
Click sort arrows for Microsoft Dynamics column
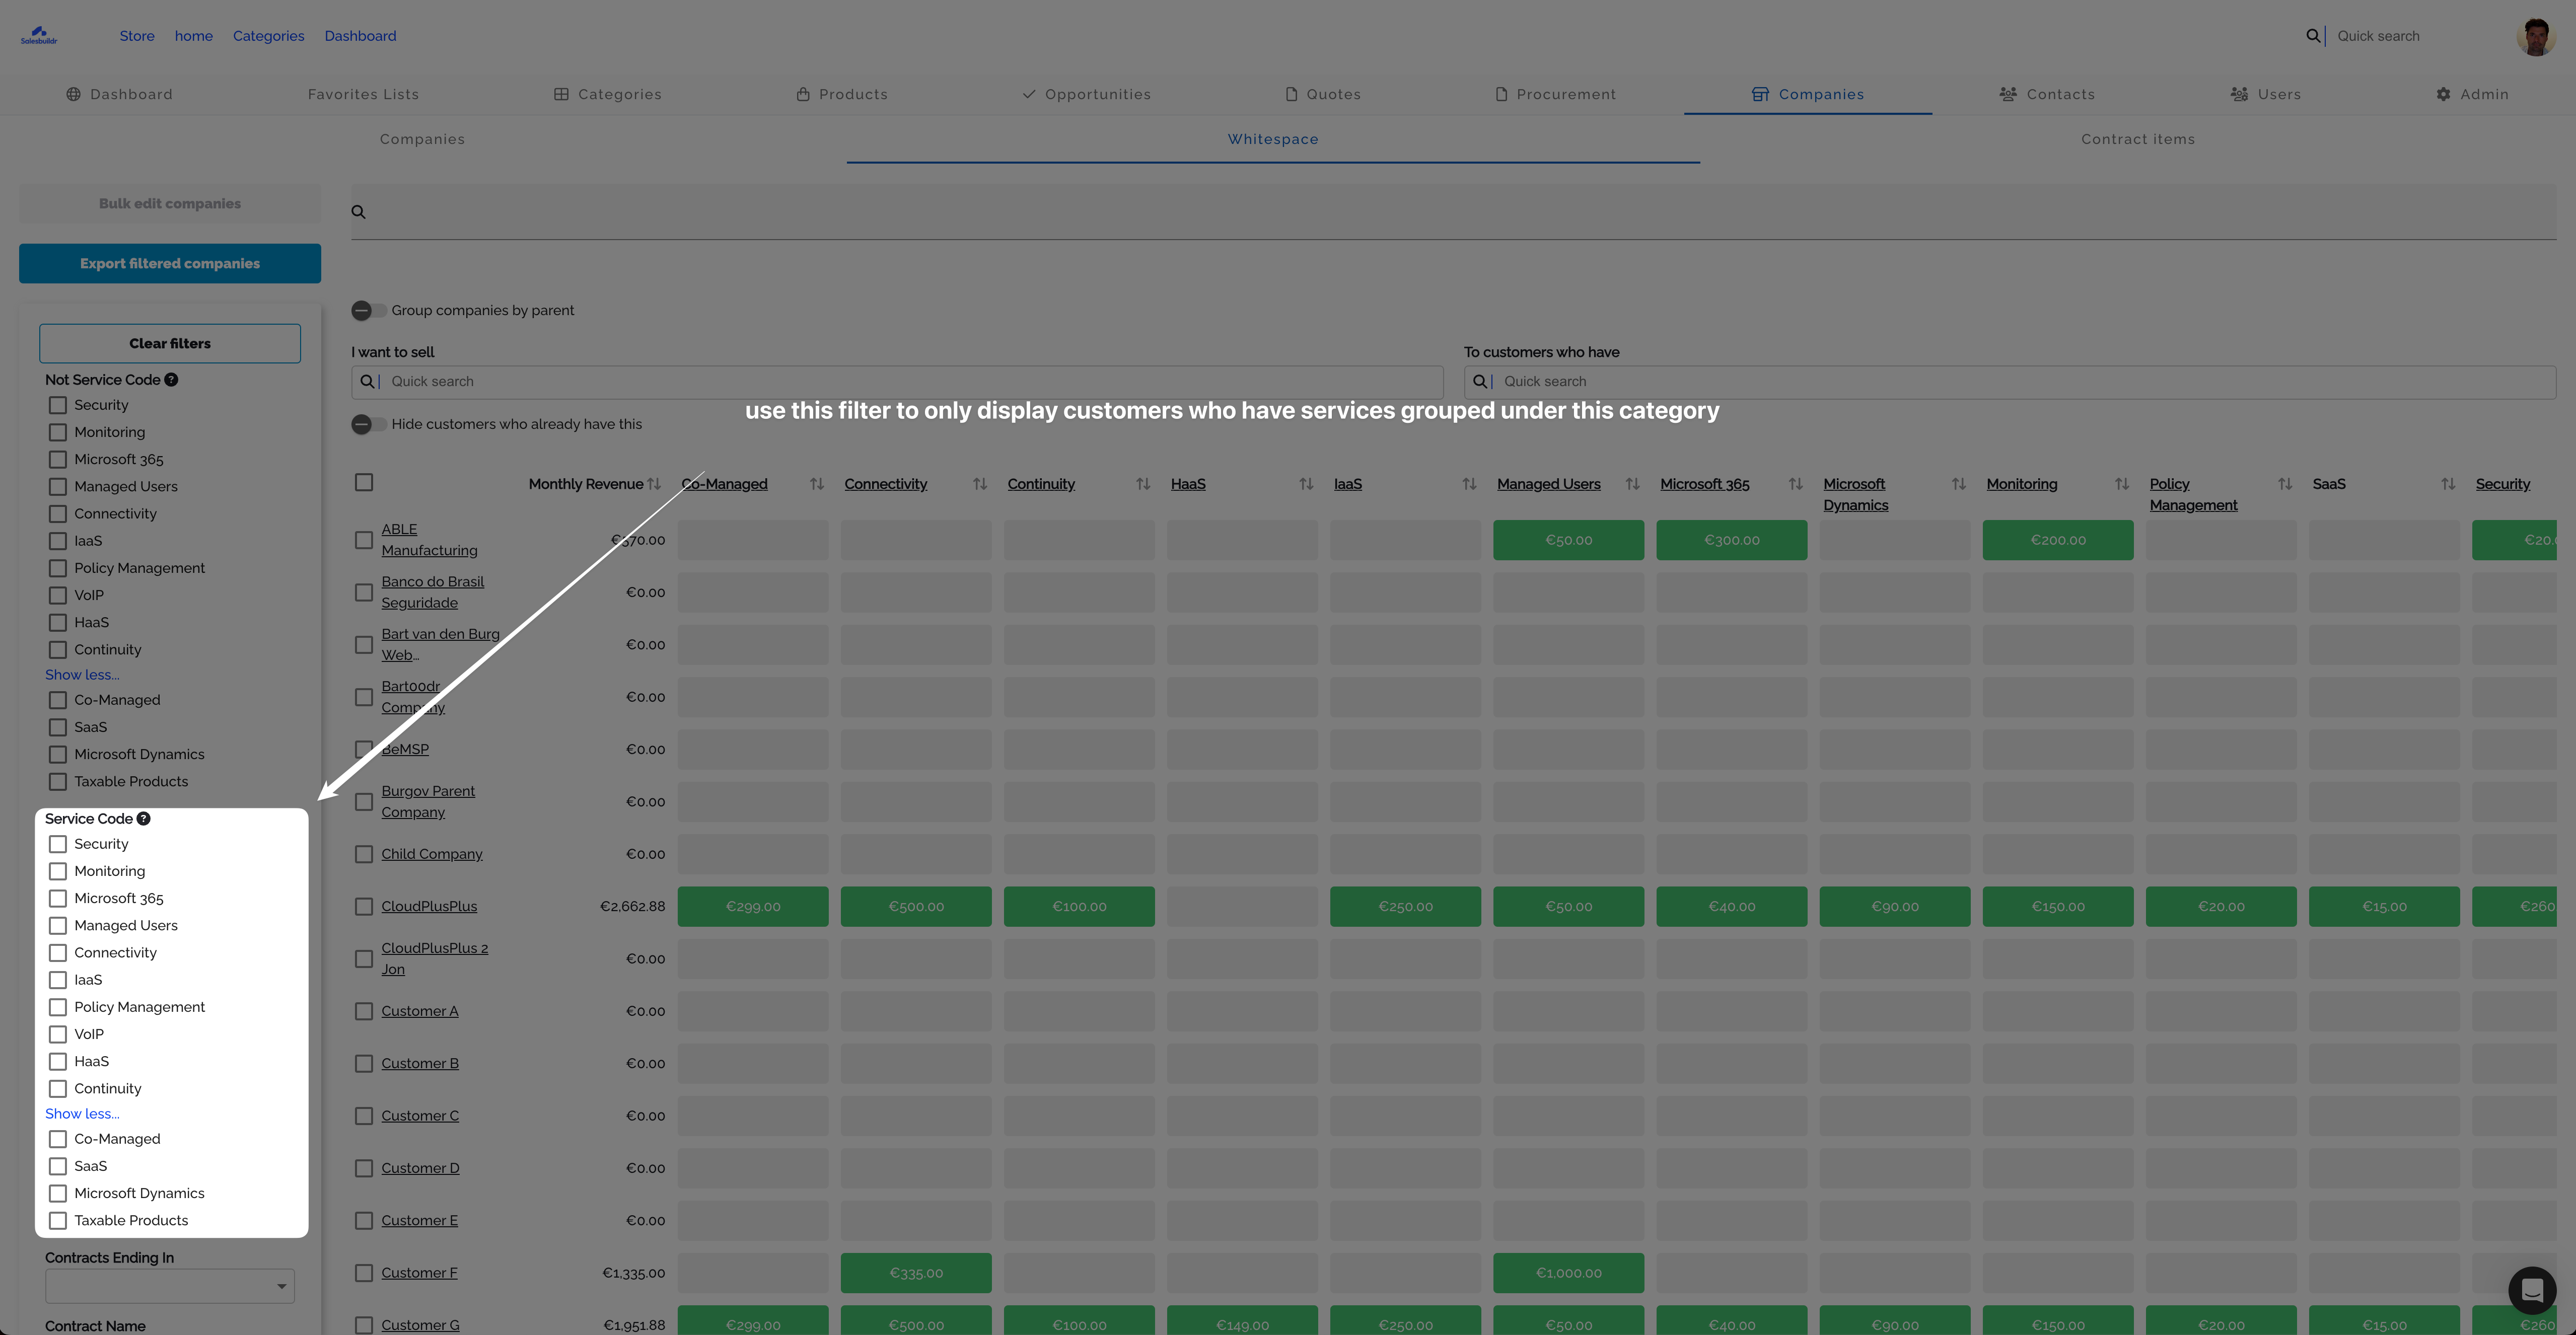(1958, 484)
